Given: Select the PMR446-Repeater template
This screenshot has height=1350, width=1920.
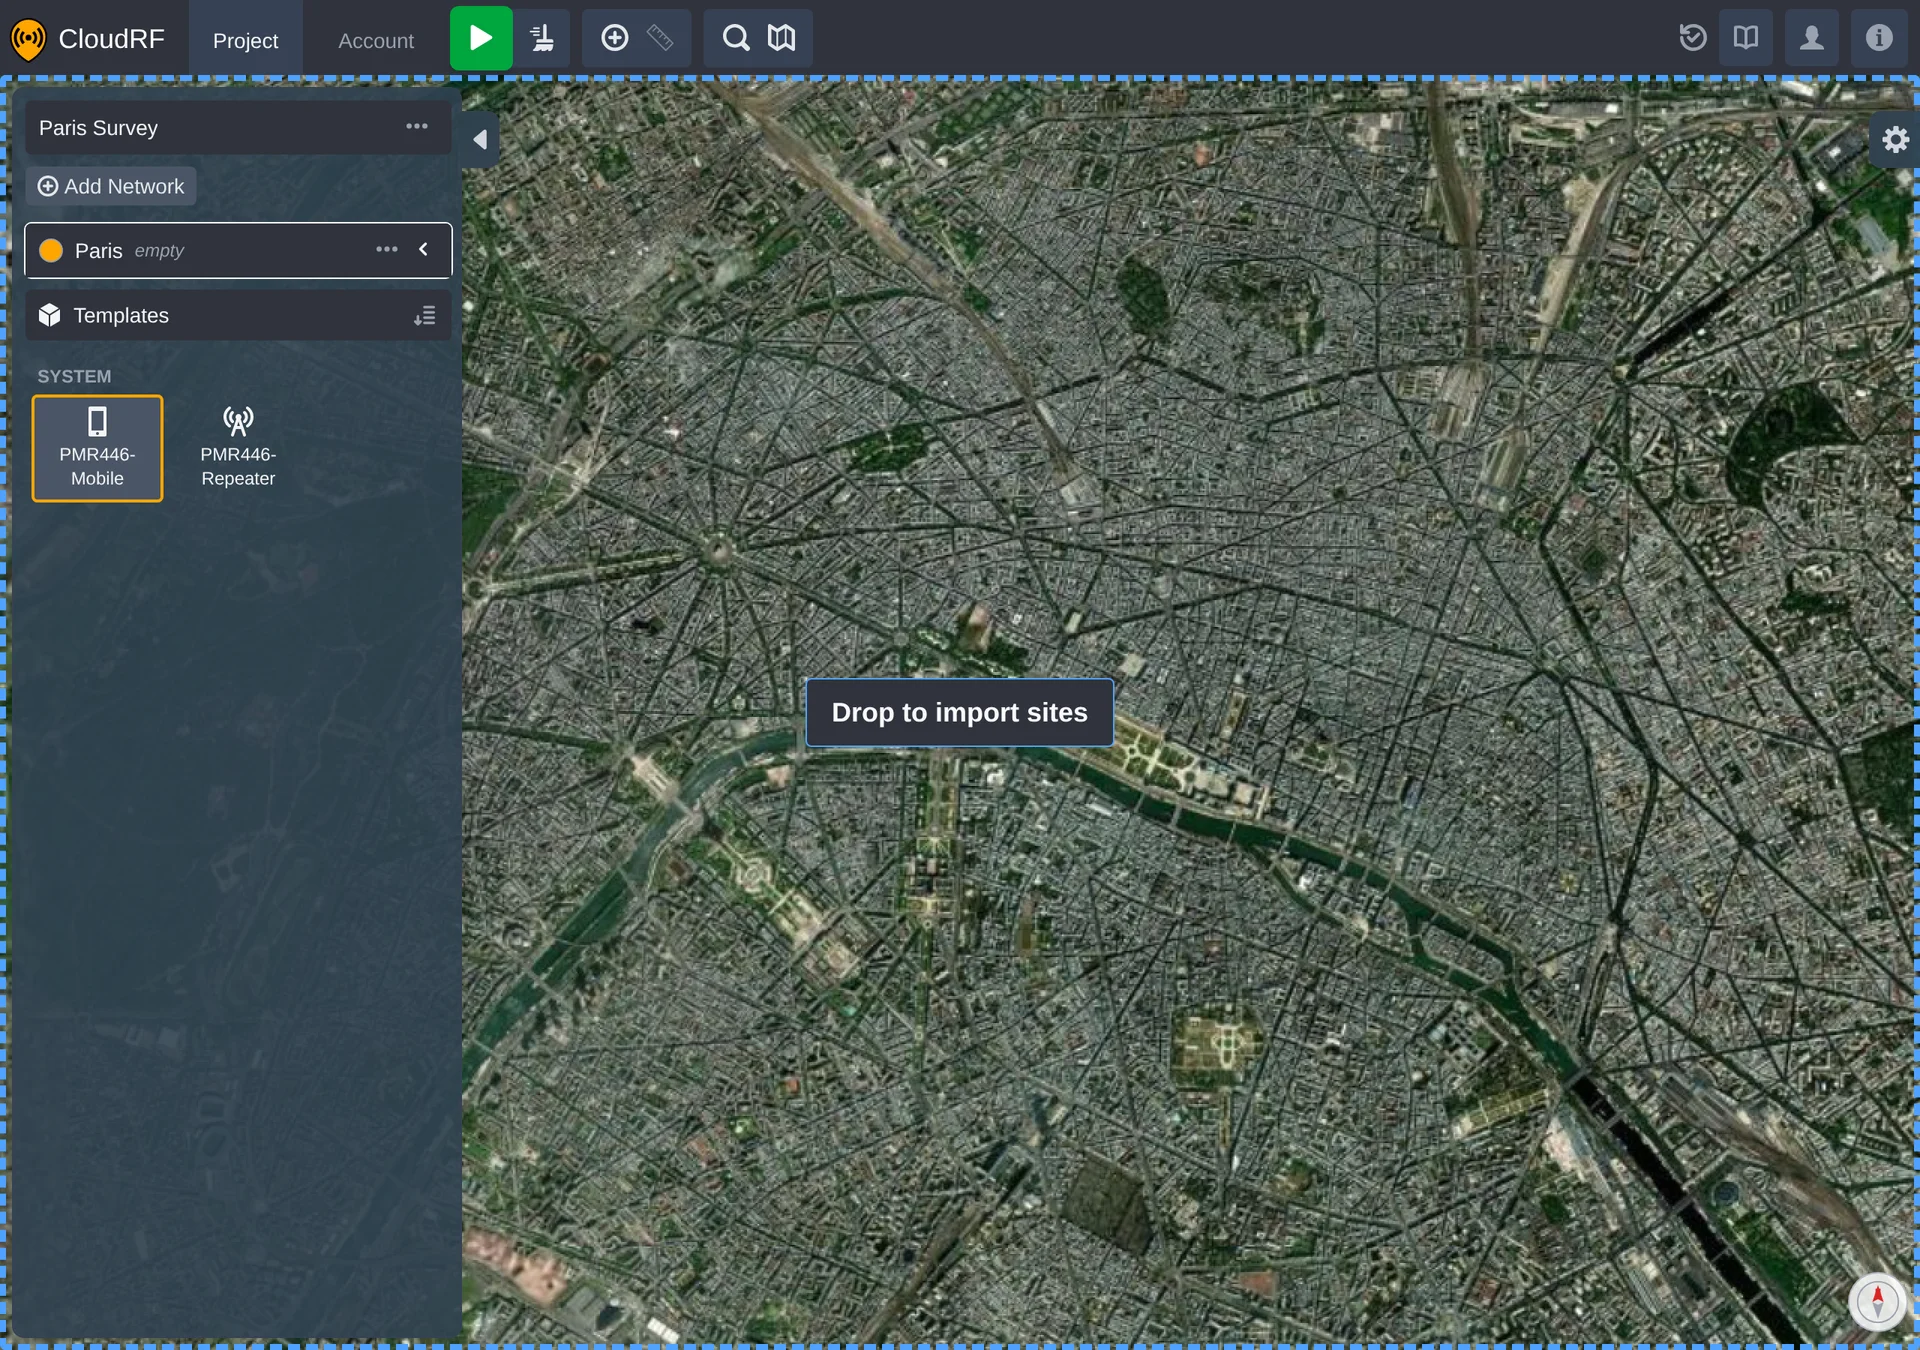Looking at the screenshot, I should click(238, 448).
